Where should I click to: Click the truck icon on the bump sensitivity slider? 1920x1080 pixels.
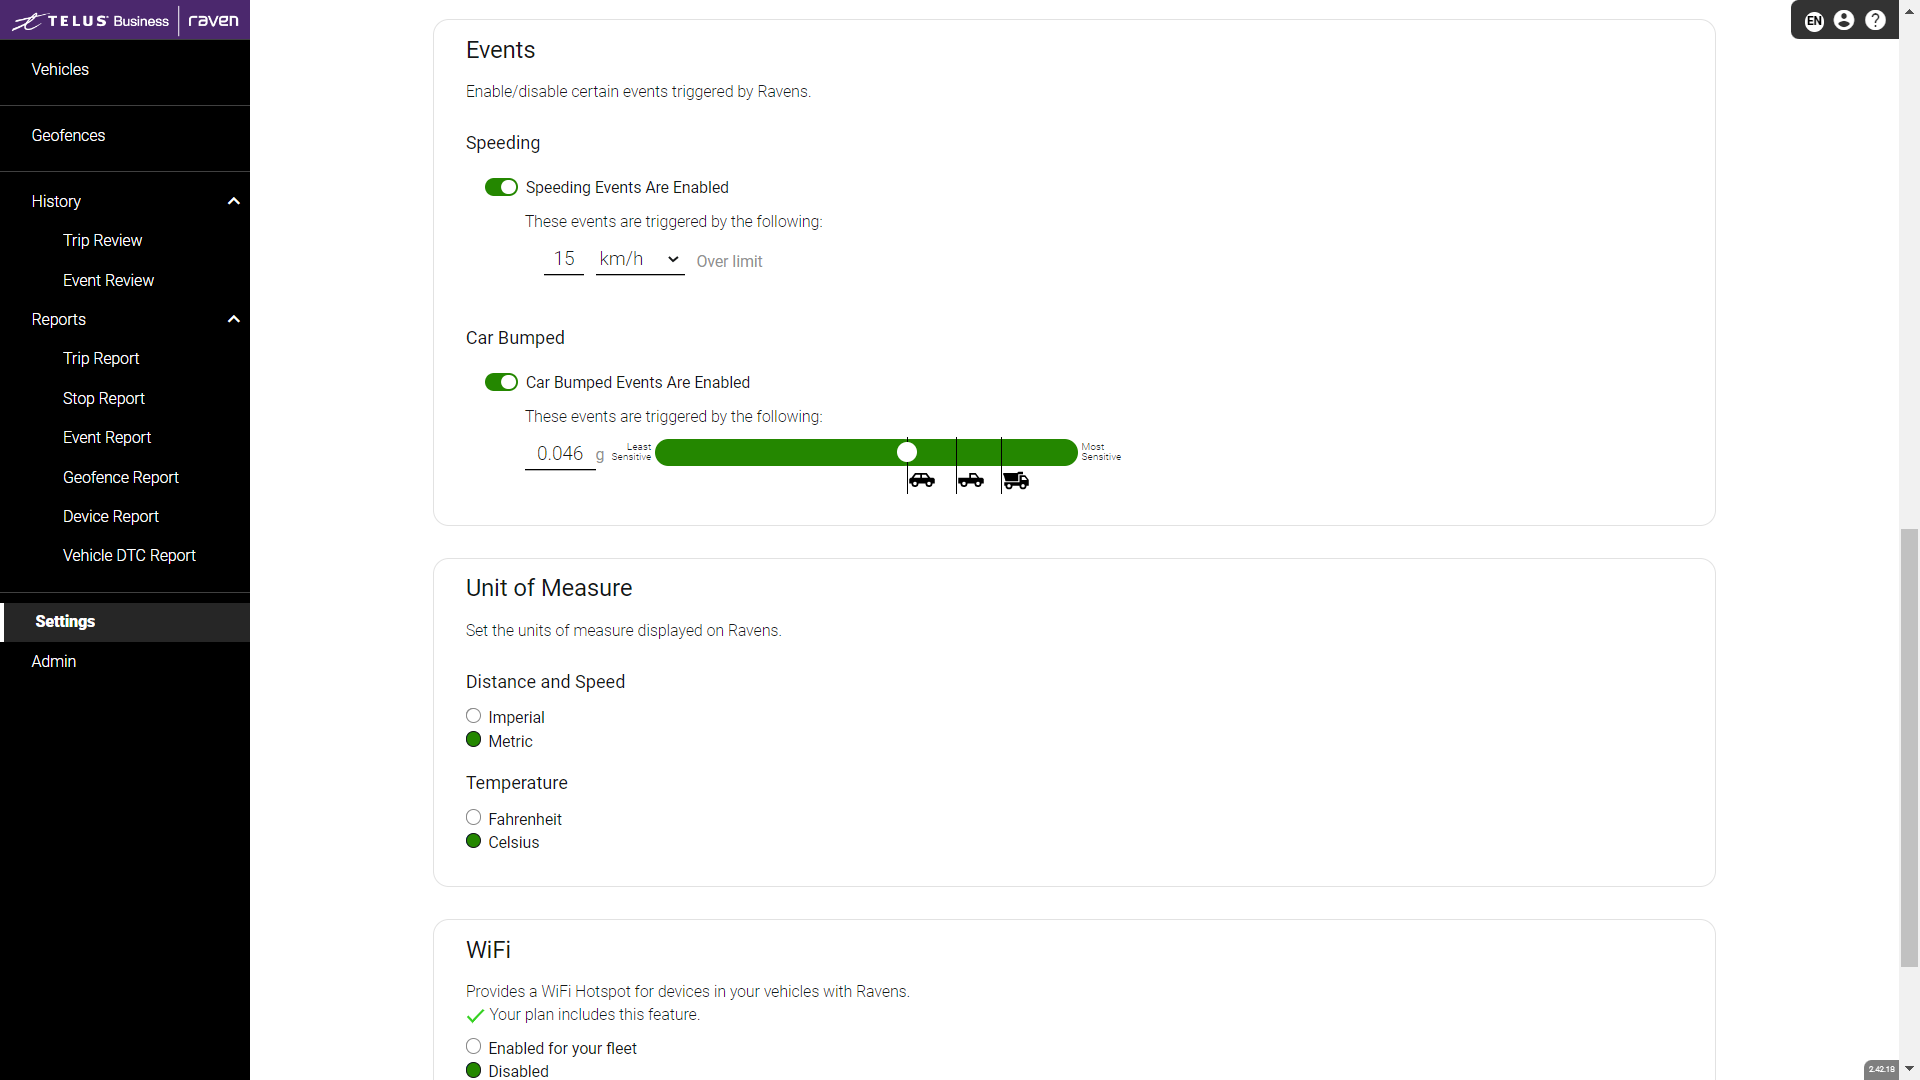[1017, 480]
